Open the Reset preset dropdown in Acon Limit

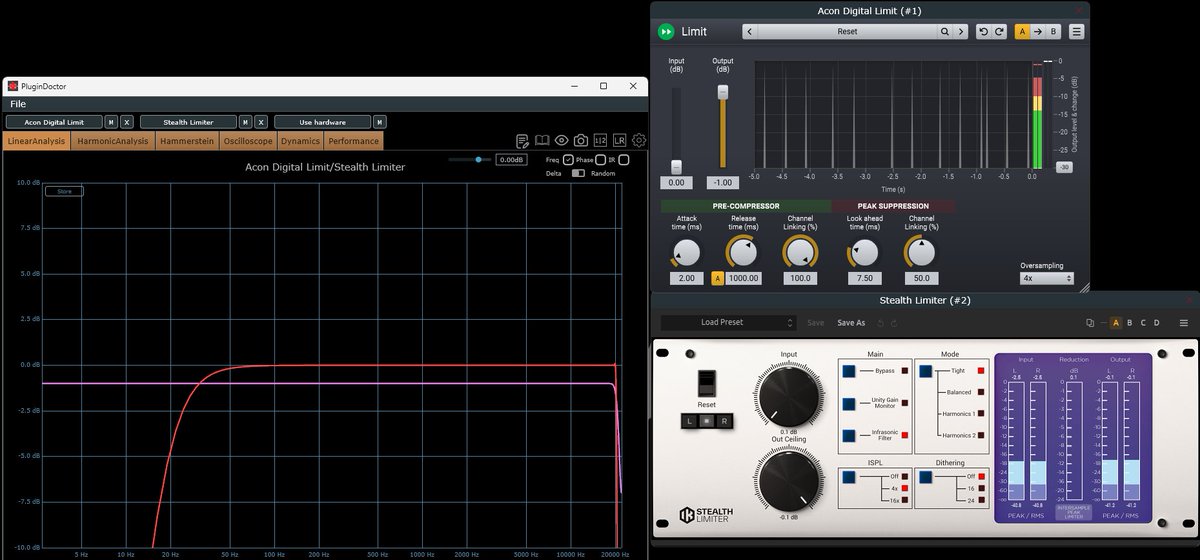(847, 32)
